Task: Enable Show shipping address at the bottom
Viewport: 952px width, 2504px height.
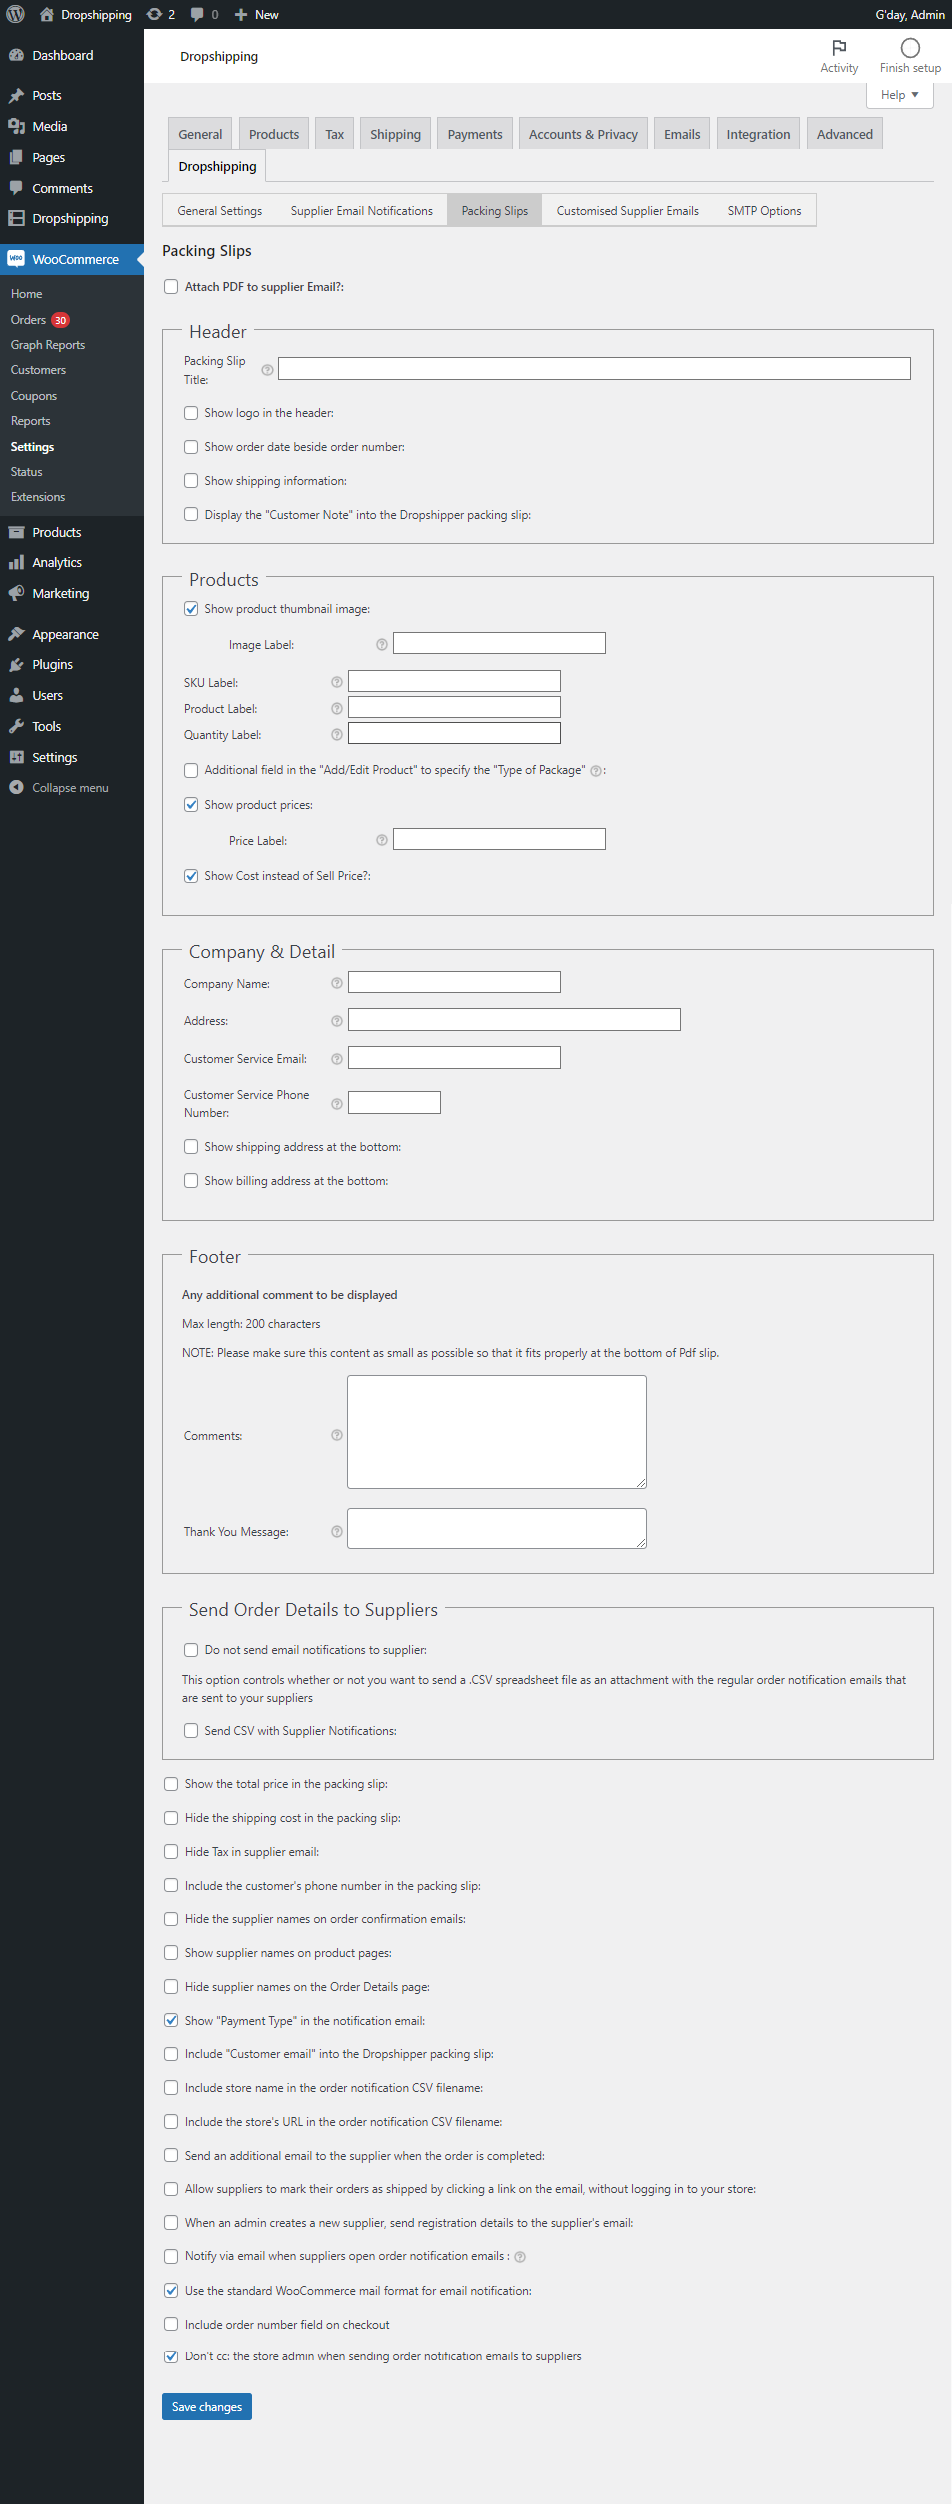Action: click(191, 1147)
